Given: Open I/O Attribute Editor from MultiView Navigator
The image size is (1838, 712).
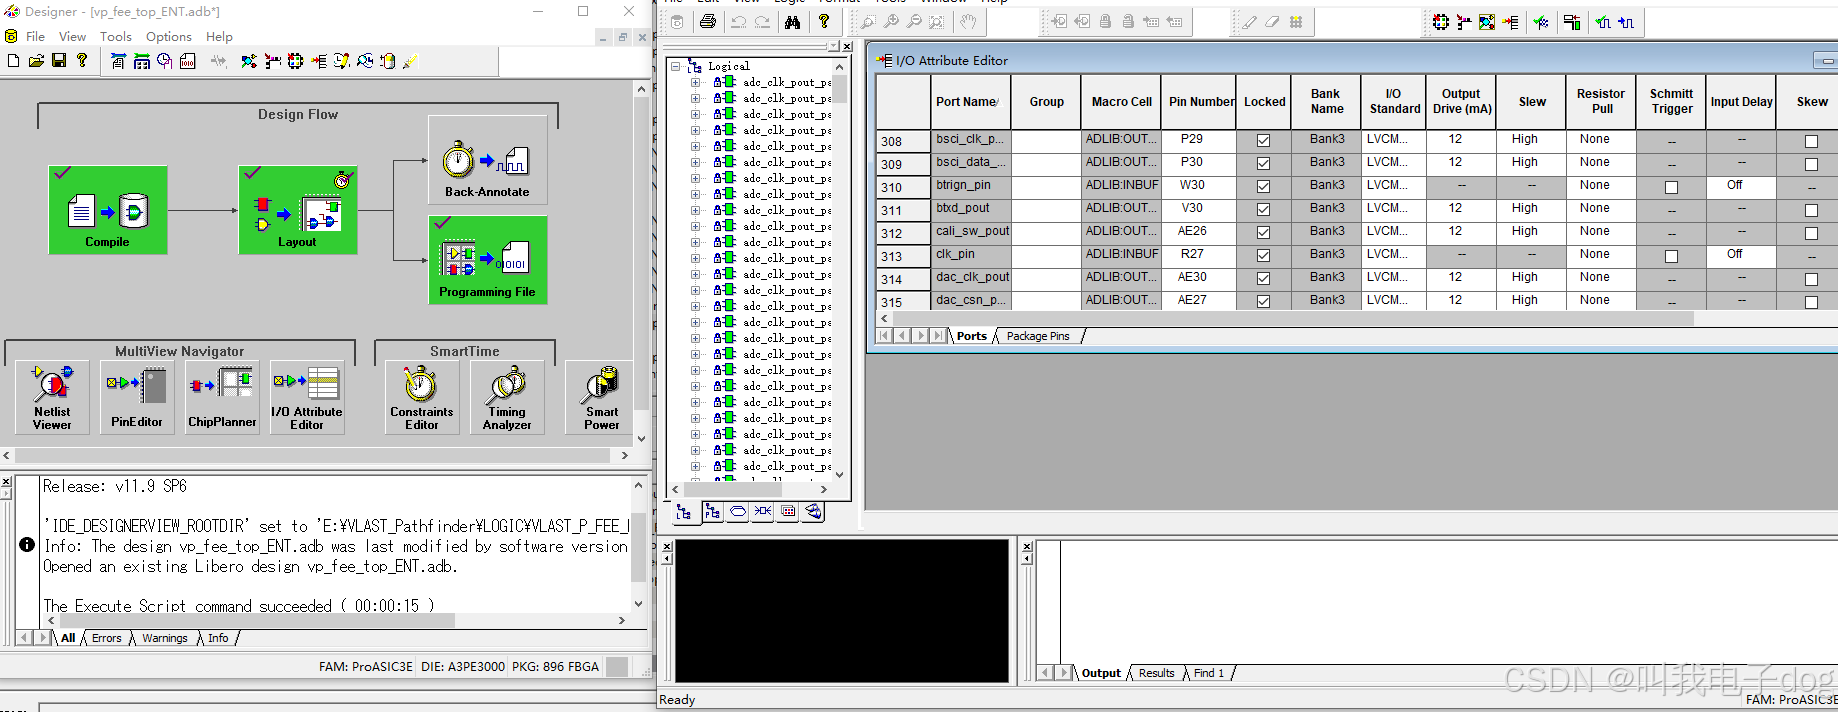Looking at the screenshot, I should tap(307, 397).
